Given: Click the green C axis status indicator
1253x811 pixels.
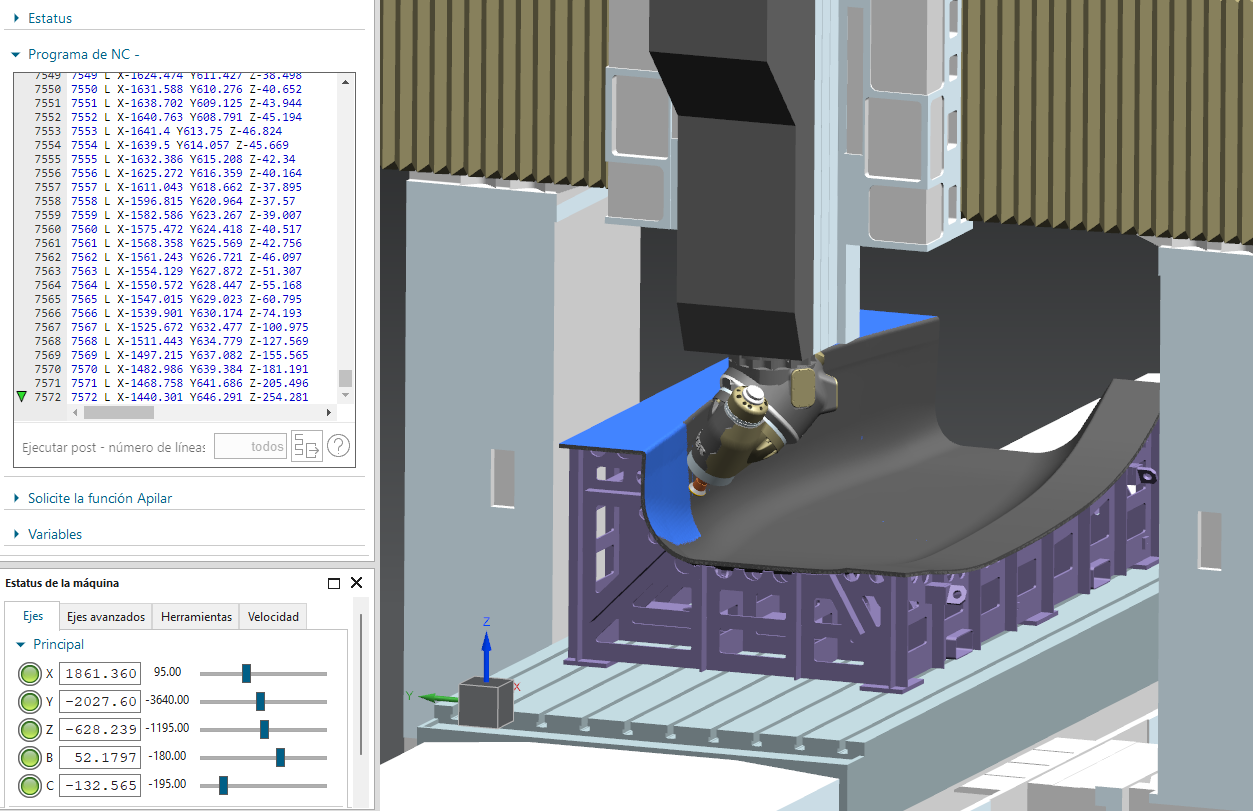Looking at the screenshot, I should (30, 786).
